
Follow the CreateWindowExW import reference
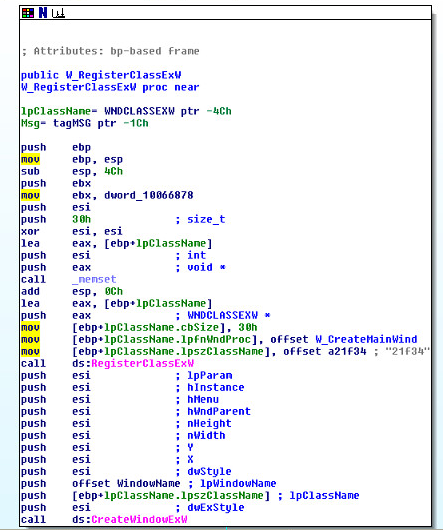tap(139, 520)
